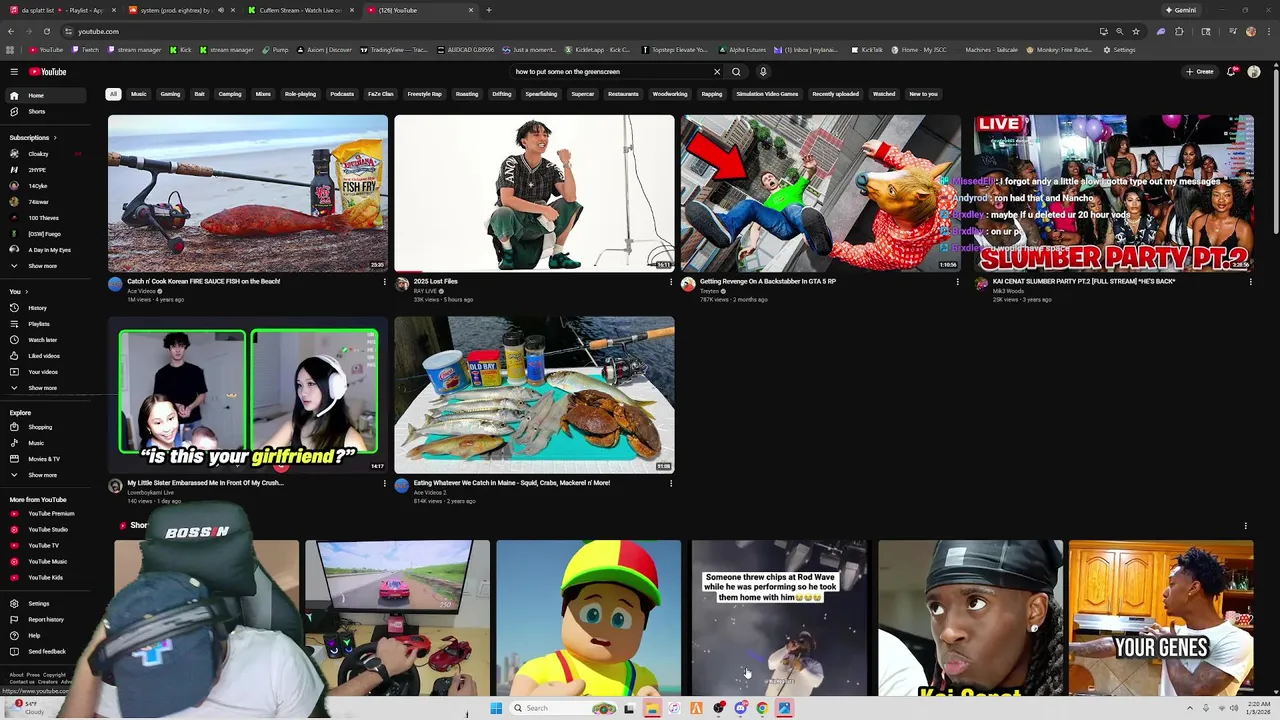Viewport: 1280px width, 720px height.
Task: Open Your videos in the sidebar
Action: (43, 372)
